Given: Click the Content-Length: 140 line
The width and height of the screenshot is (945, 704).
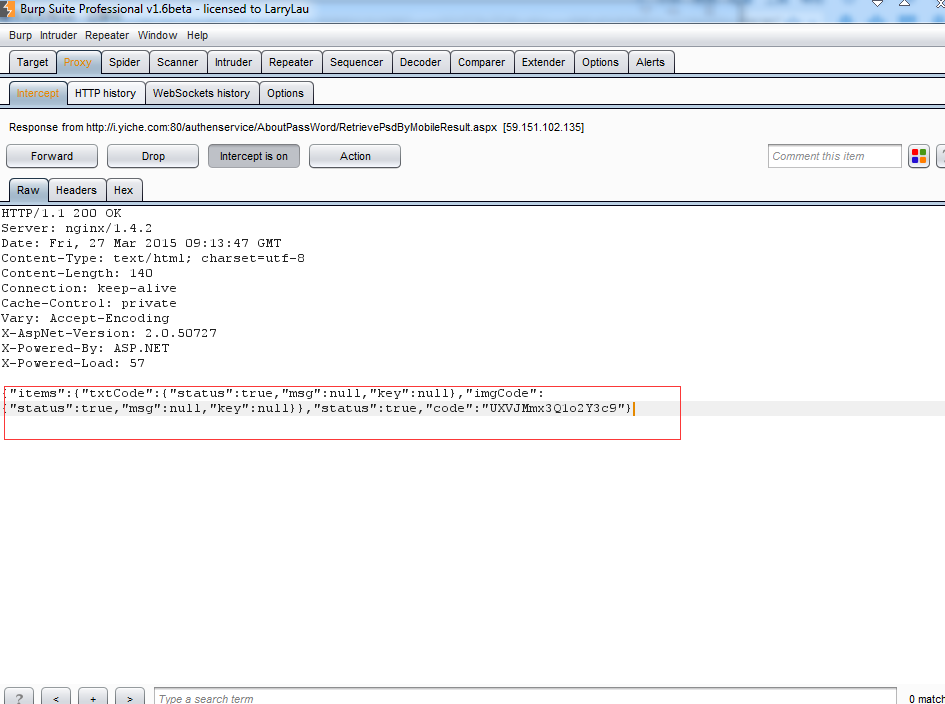Looking at the screenshot, I should 77,274.
